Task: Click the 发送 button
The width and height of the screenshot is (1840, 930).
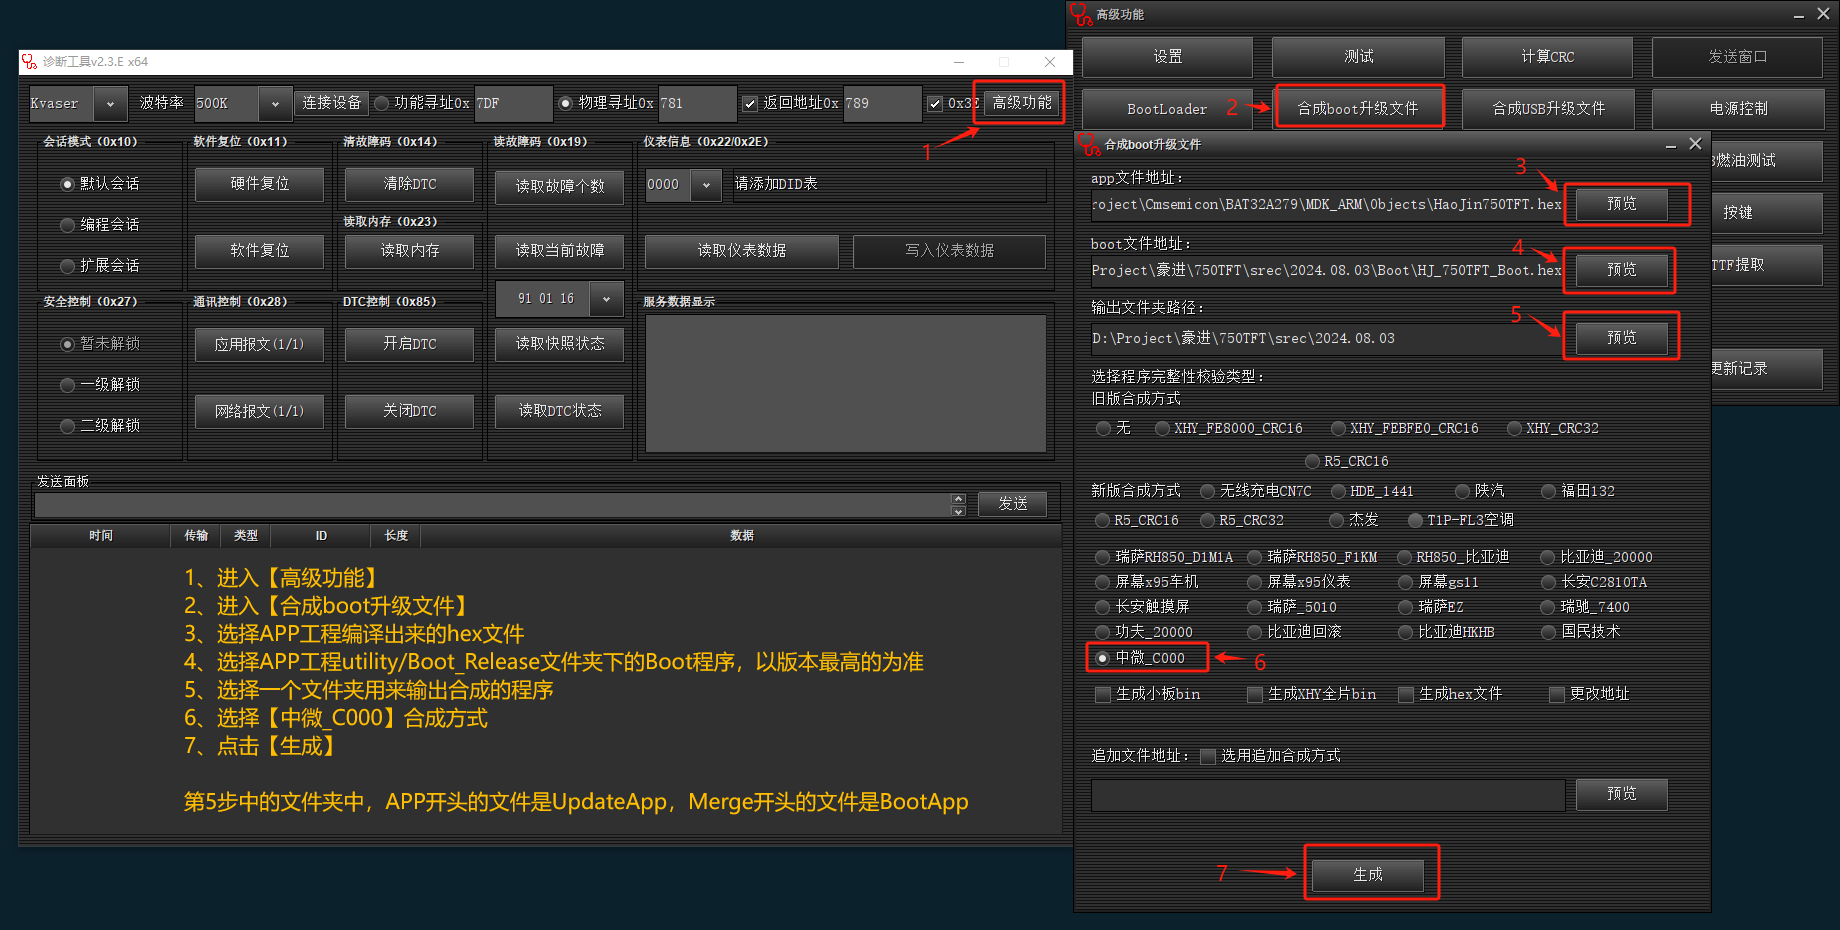Action: pos(1012,504)
